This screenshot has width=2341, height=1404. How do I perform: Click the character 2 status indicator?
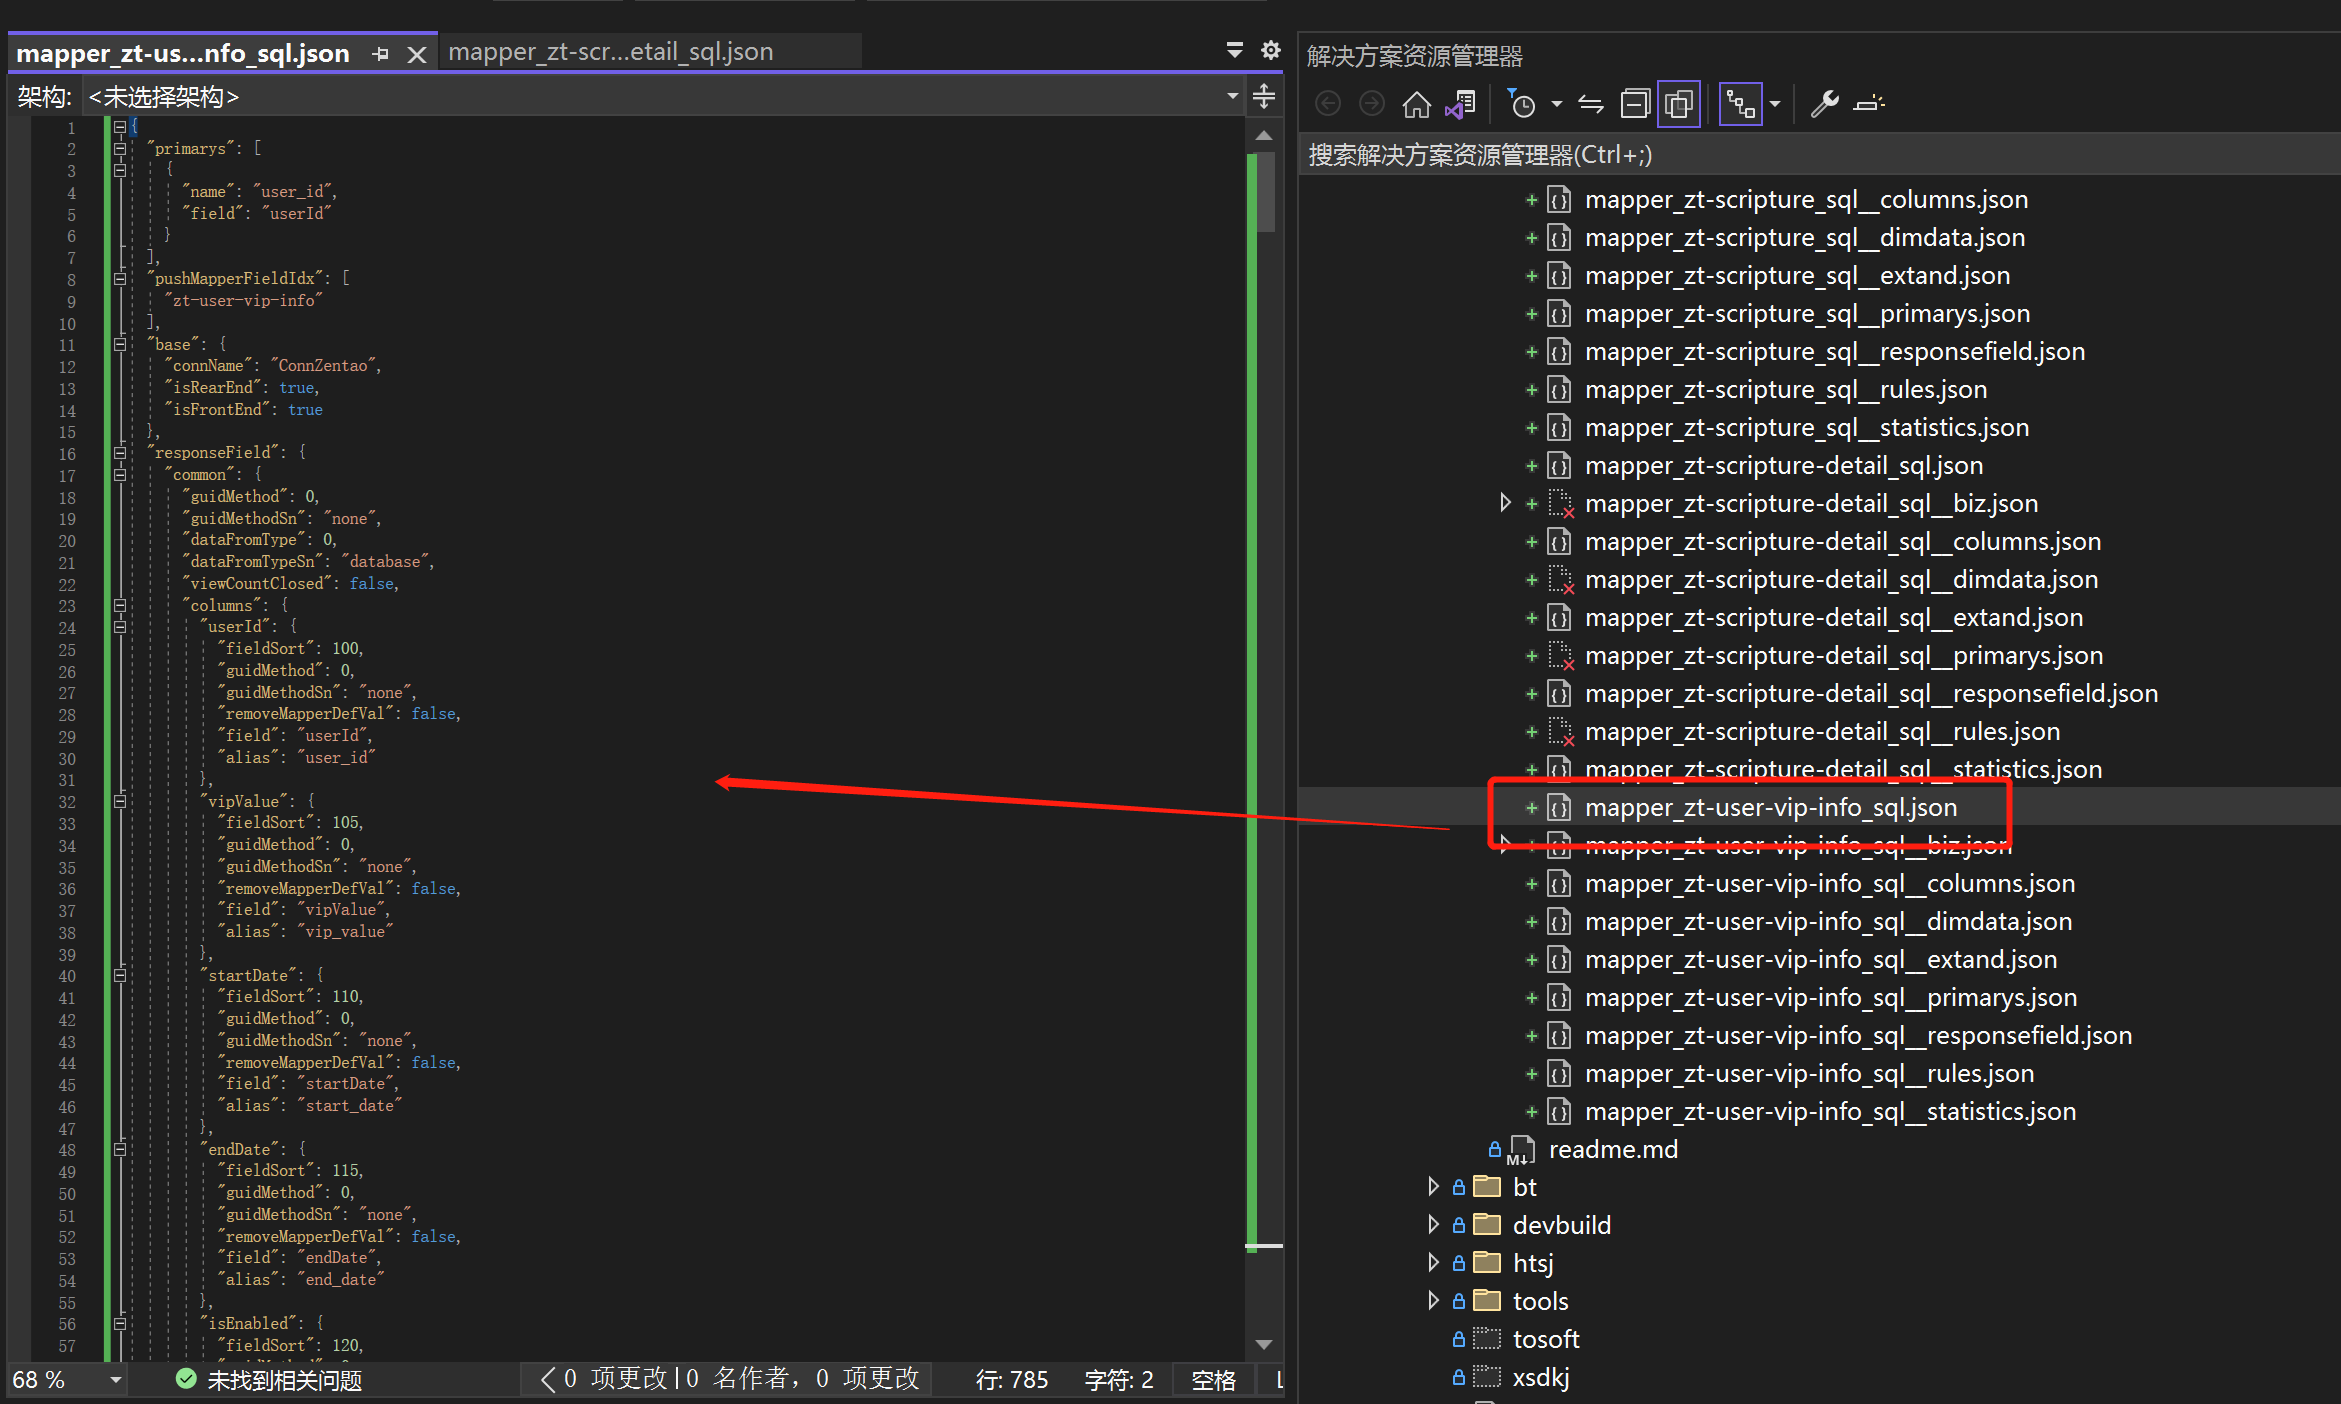pos(1118,1380)
